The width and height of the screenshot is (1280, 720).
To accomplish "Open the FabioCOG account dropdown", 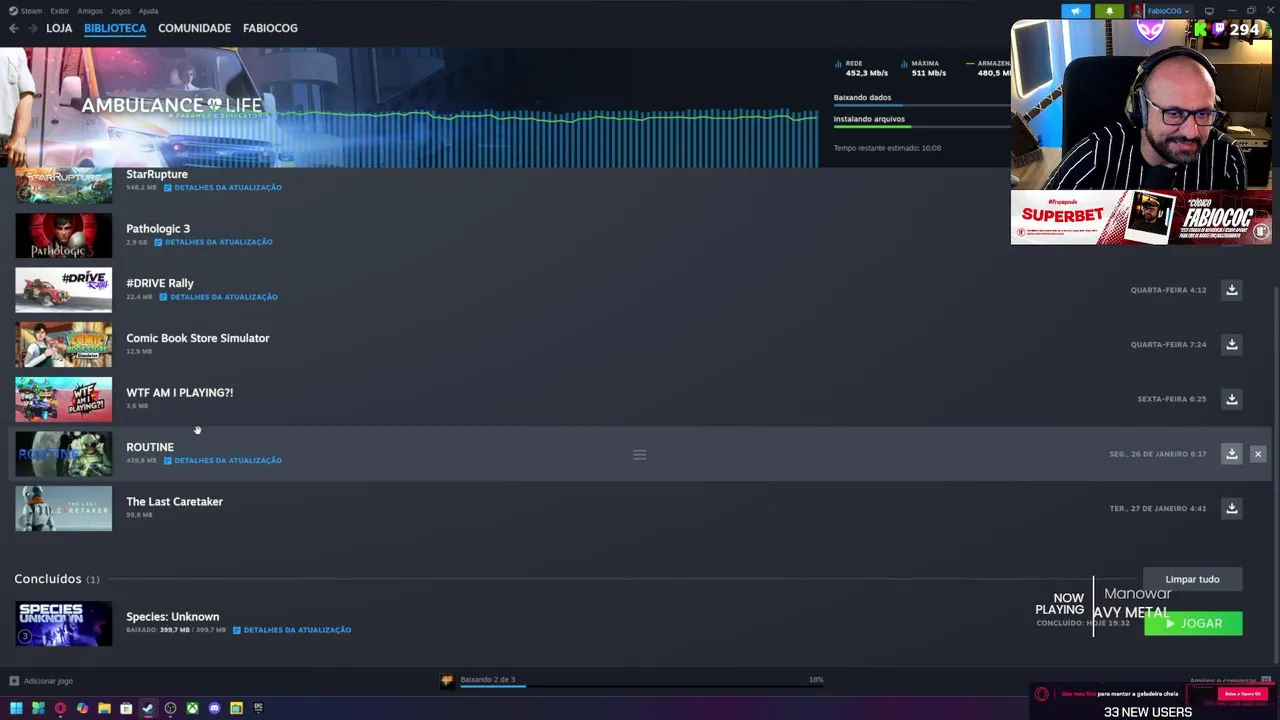I will pyautogui.click(x=1168, y=11).
